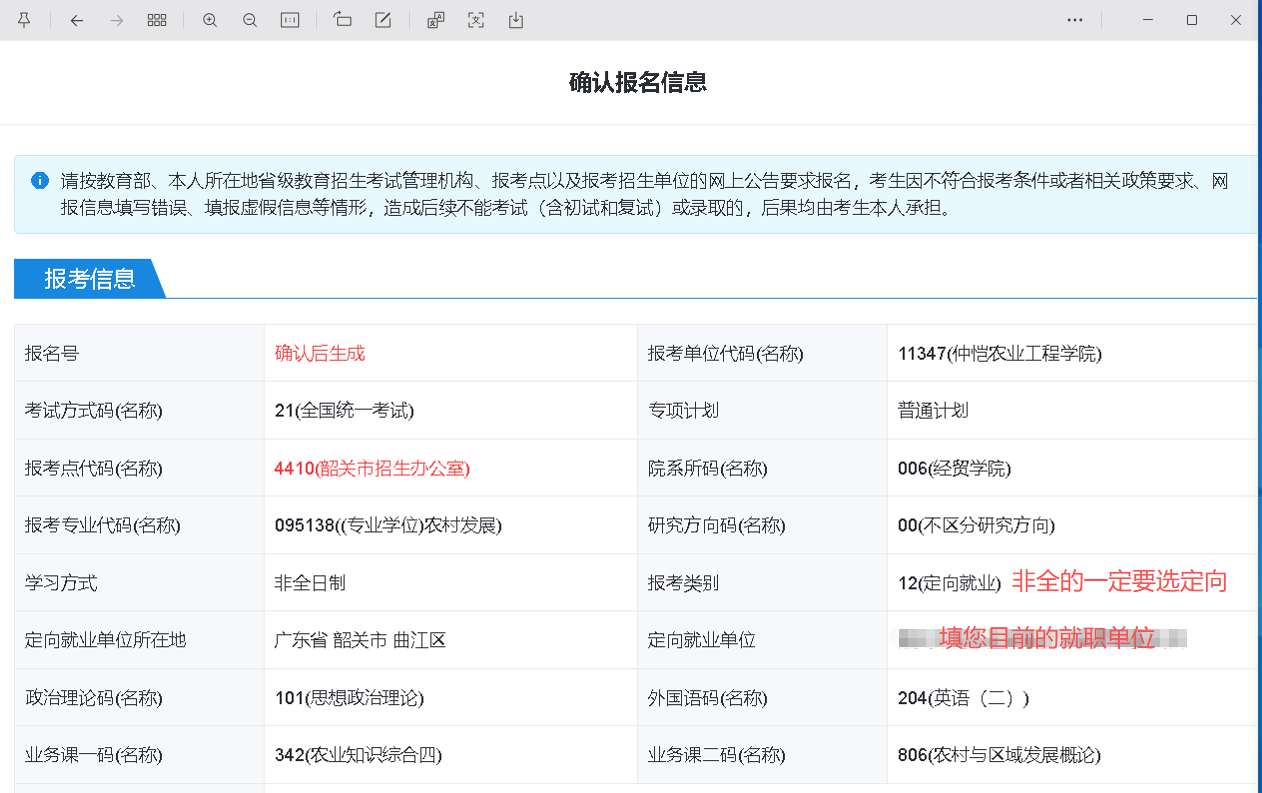Click the 专项计划 label

click(x=683, y=411)
